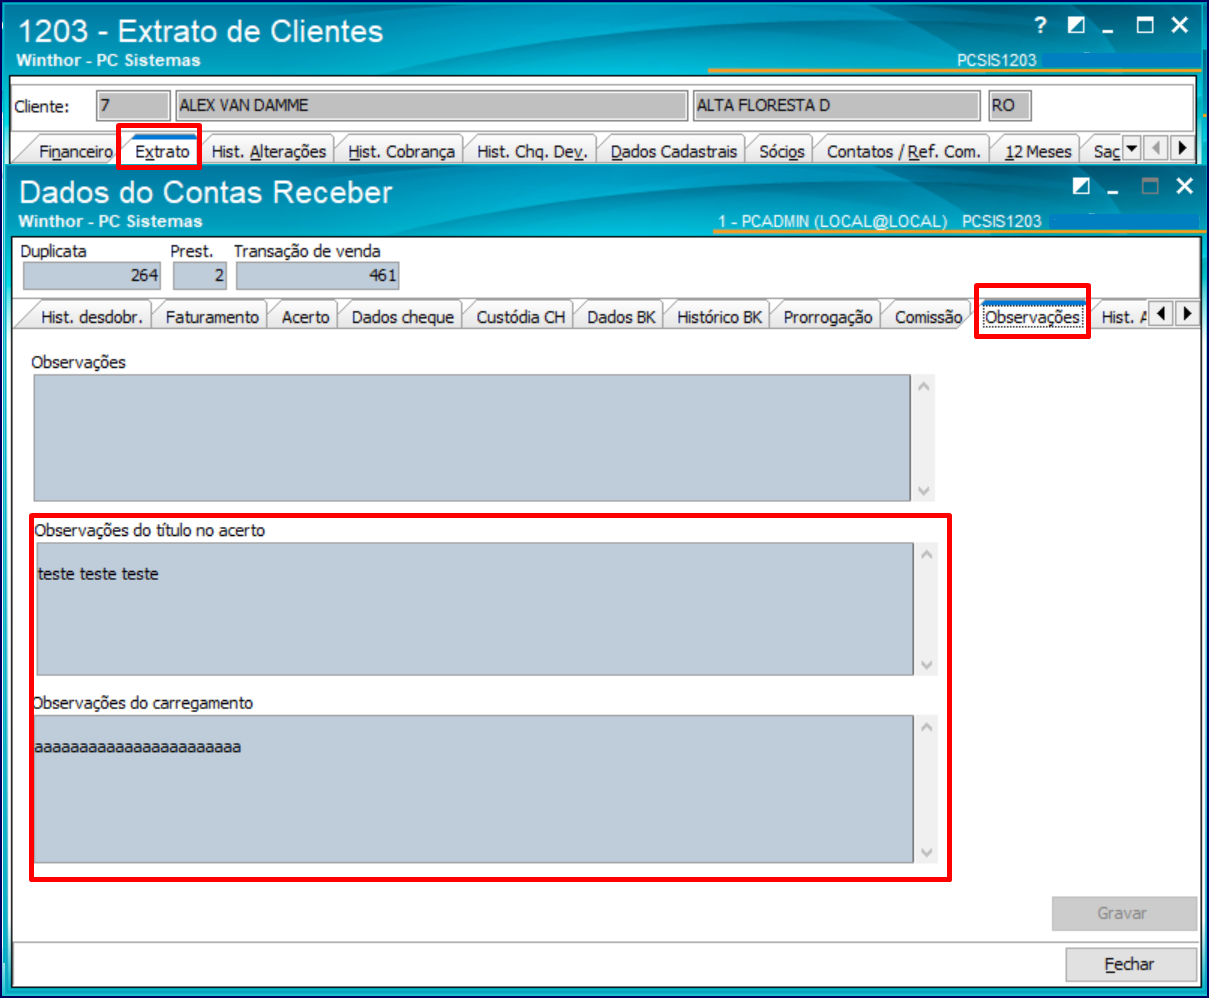This screenshot has height=998, width=1209.
Task: Open the Custódia CH tab
Action: [520, 316]
